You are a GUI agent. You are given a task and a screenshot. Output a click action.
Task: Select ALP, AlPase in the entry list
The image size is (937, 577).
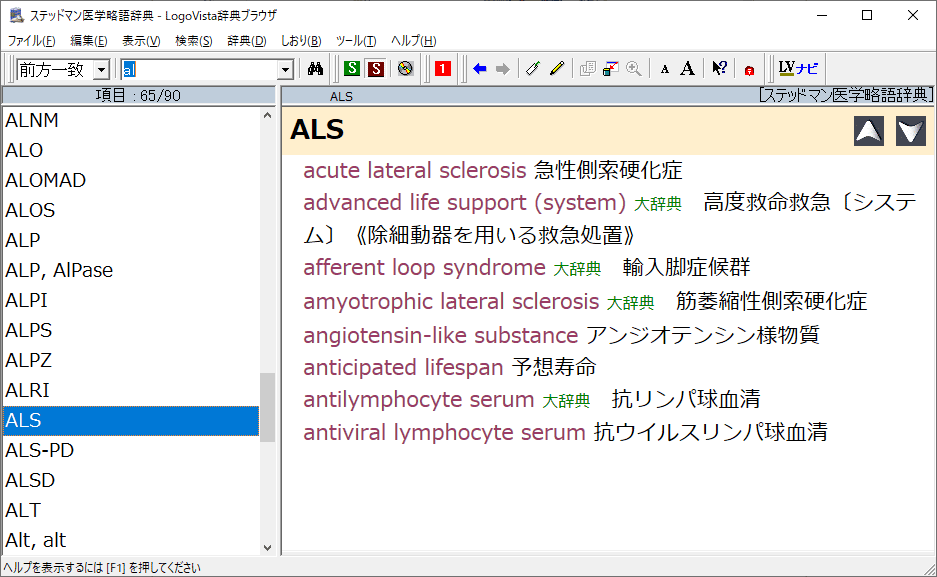131,270
